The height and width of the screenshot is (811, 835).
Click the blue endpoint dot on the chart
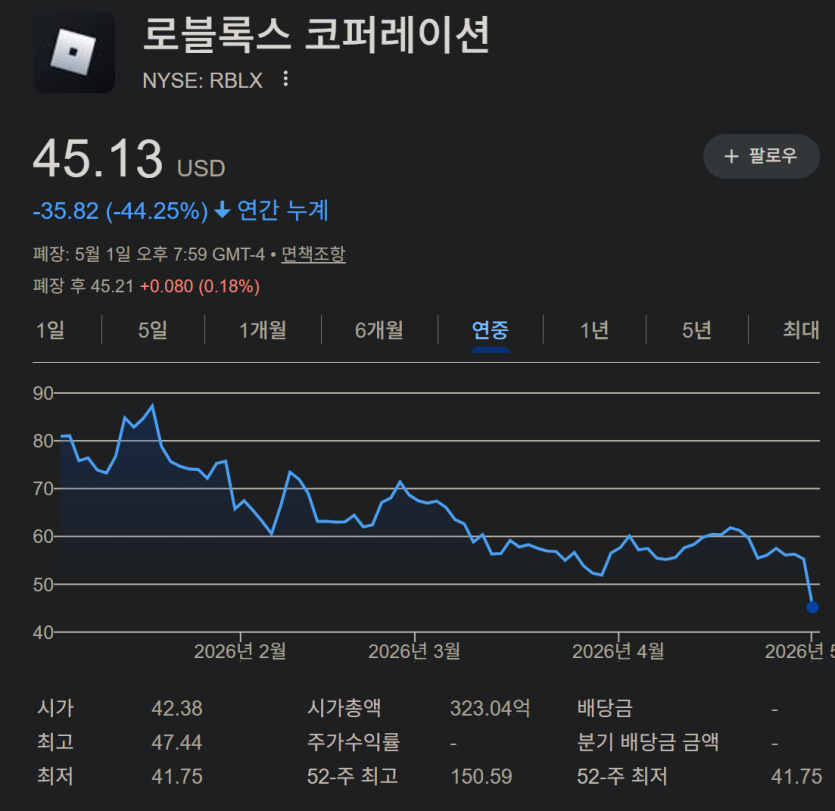pos(812,607)
